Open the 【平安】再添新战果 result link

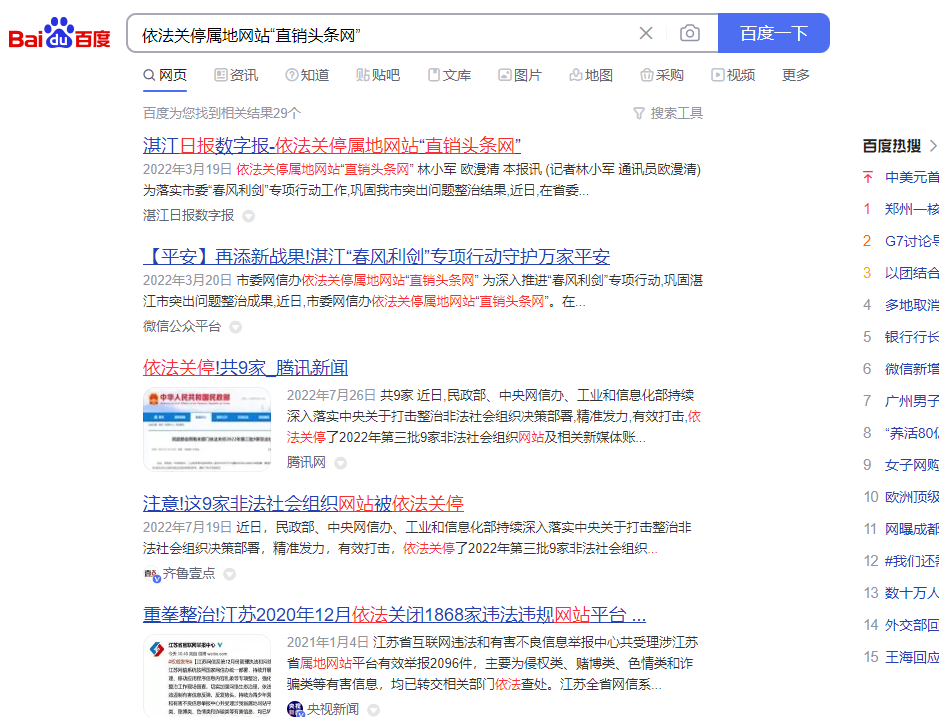point(376,256)
